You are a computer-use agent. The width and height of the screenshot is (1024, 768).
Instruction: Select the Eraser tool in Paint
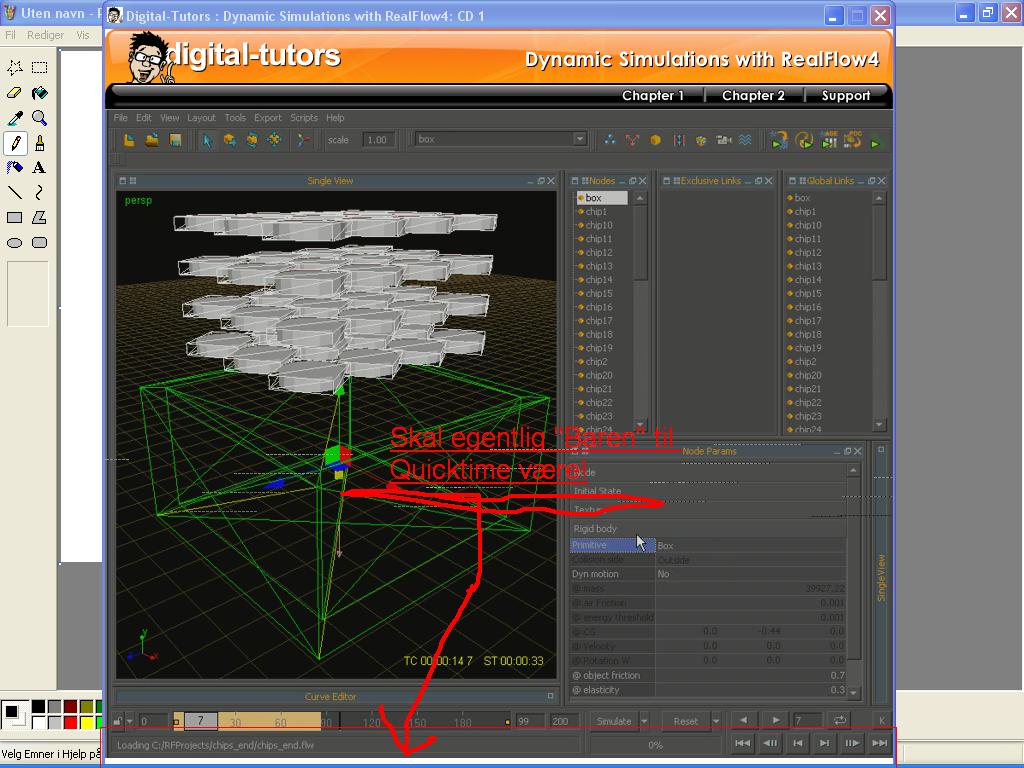click(14, 93)
